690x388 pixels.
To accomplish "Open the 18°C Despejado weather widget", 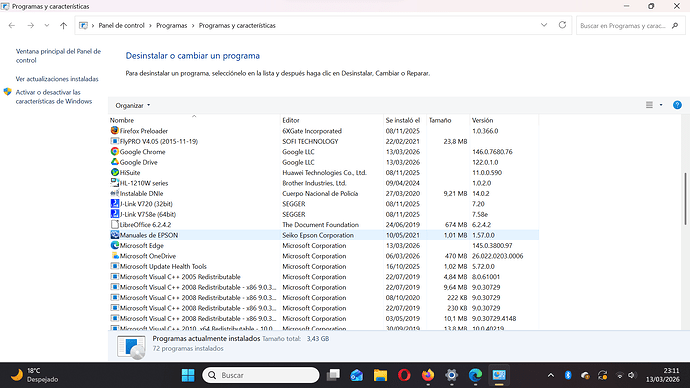I will (34, 375).
